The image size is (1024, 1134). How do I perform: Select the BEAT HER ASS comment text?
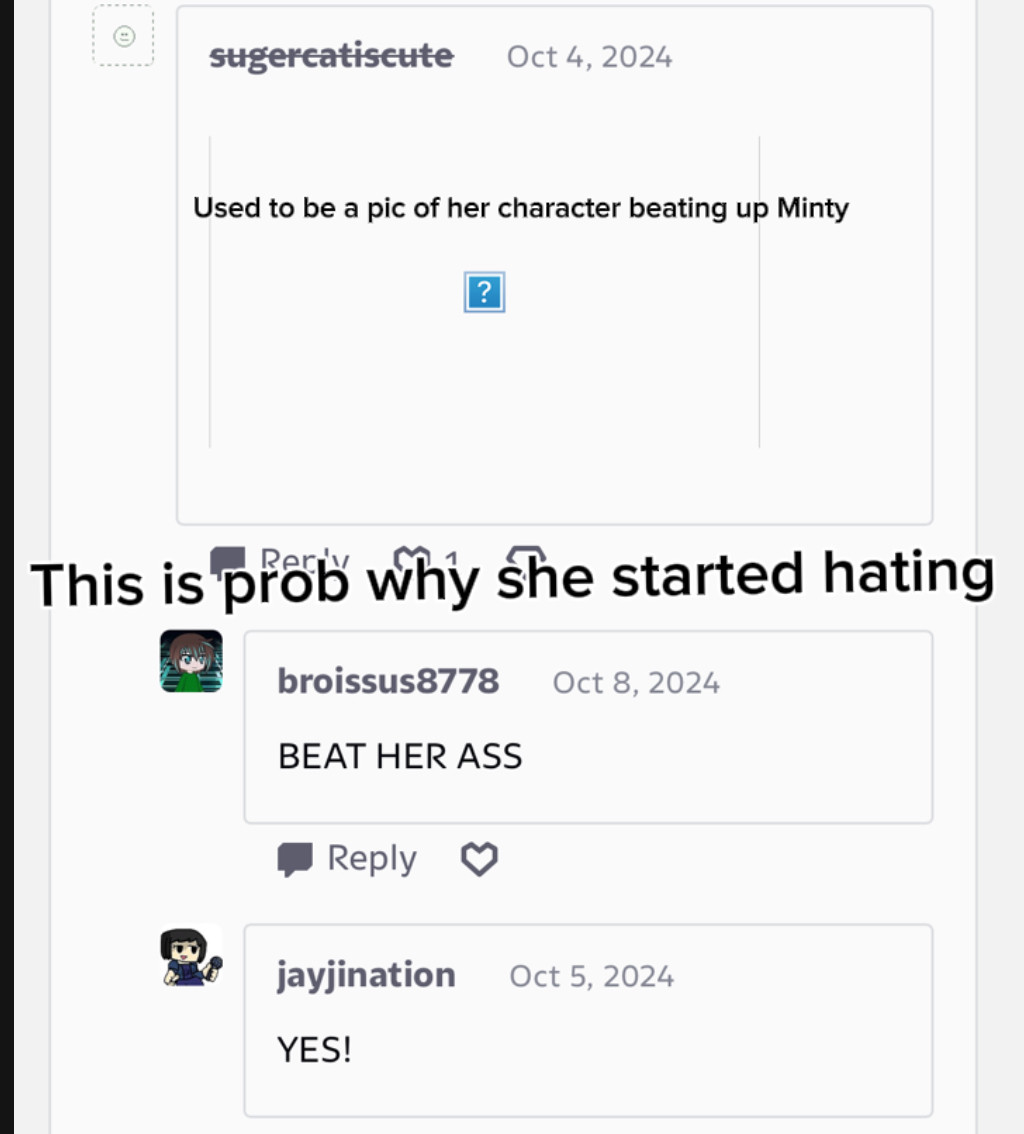tap(400, 756)
